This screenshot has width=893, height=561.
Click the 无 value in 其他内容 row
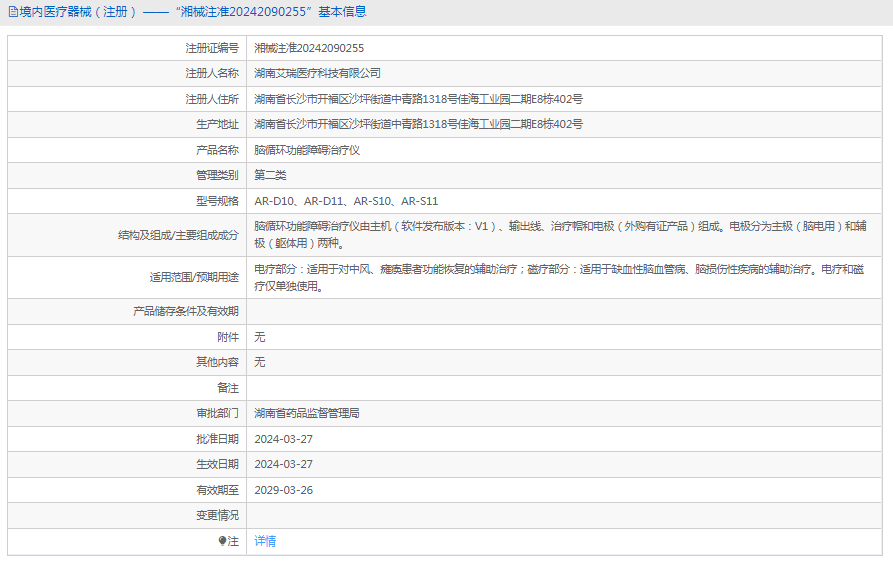260,362
